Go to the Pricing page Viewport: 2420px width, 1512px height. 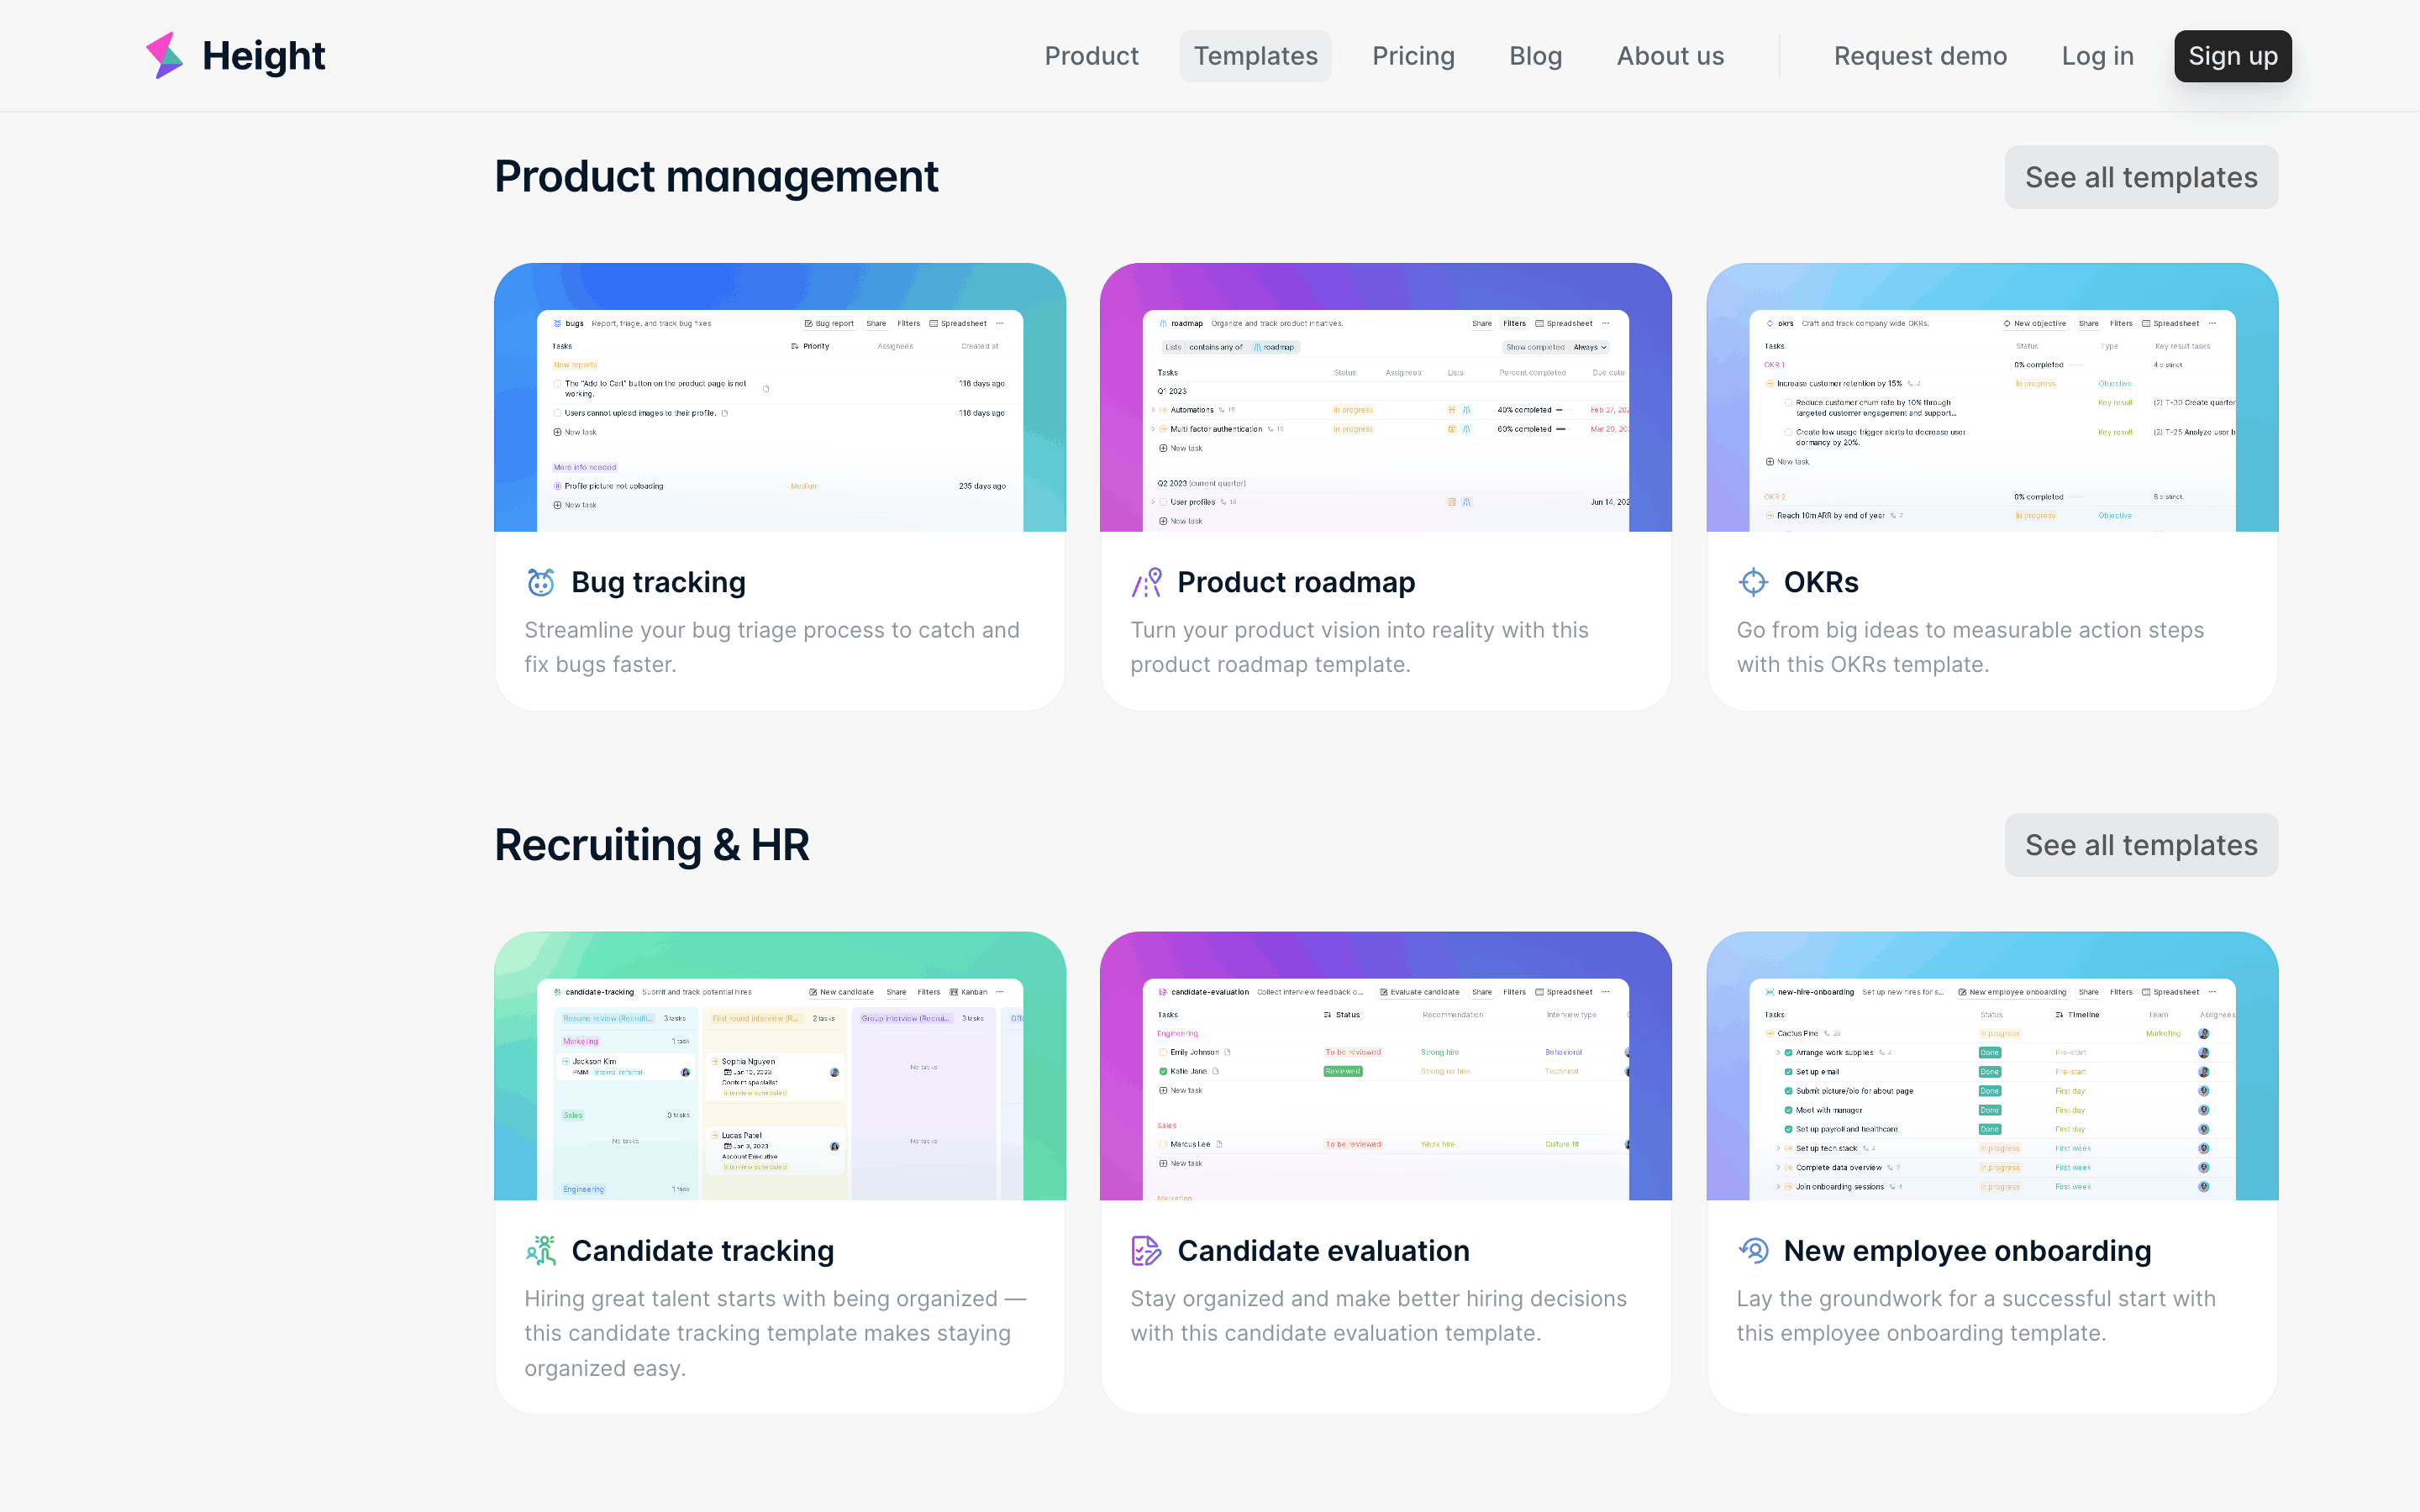click(x=1413, y=56)
